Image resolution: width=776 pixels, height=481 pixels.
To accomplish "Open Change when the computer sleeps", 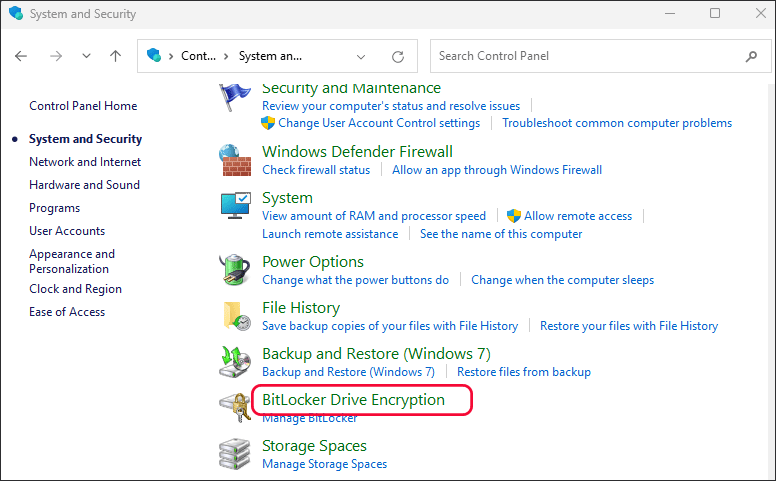I will click(x=562, y=280).
